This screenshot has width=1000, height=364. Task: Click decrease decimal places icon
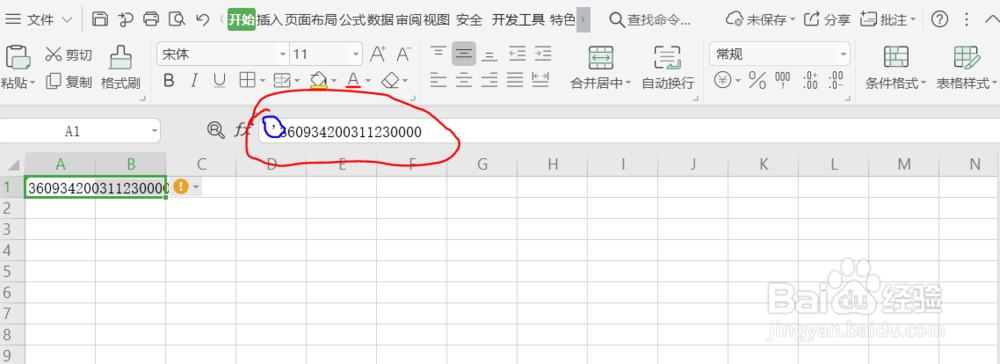(x=835, y=80)
